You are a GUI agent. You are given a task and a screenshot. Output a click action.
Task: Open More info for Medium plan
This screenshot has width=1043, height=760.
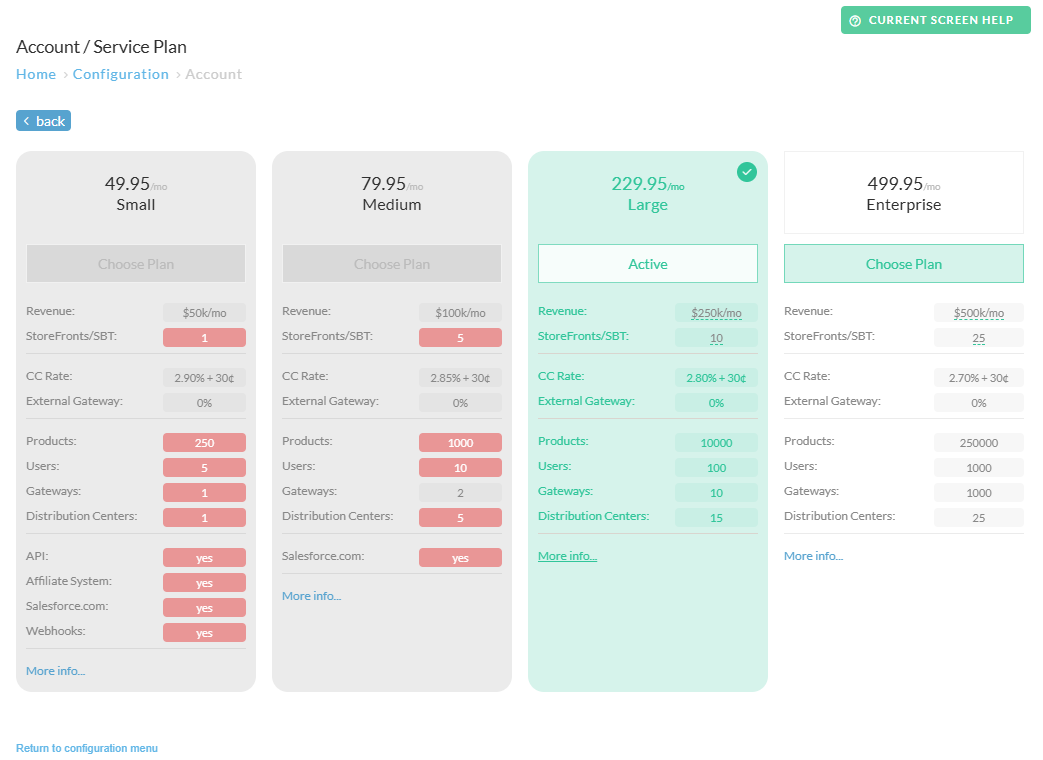click(311, 596)
